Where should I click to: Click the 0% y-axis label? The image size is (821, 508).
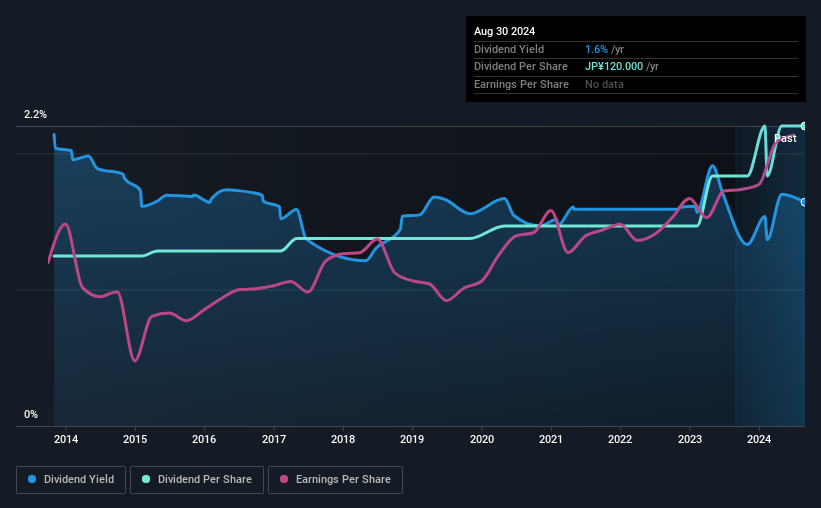31,414
